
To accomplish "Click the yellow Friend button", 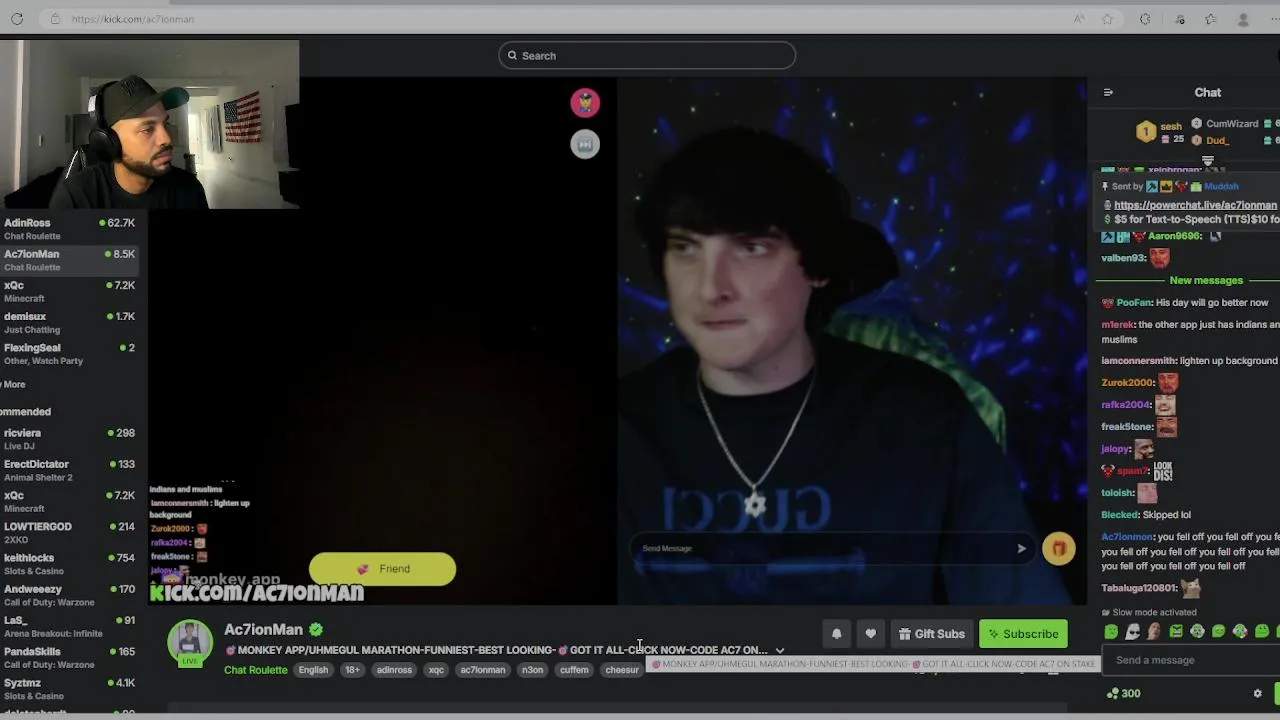I will [x=382, y=569].
